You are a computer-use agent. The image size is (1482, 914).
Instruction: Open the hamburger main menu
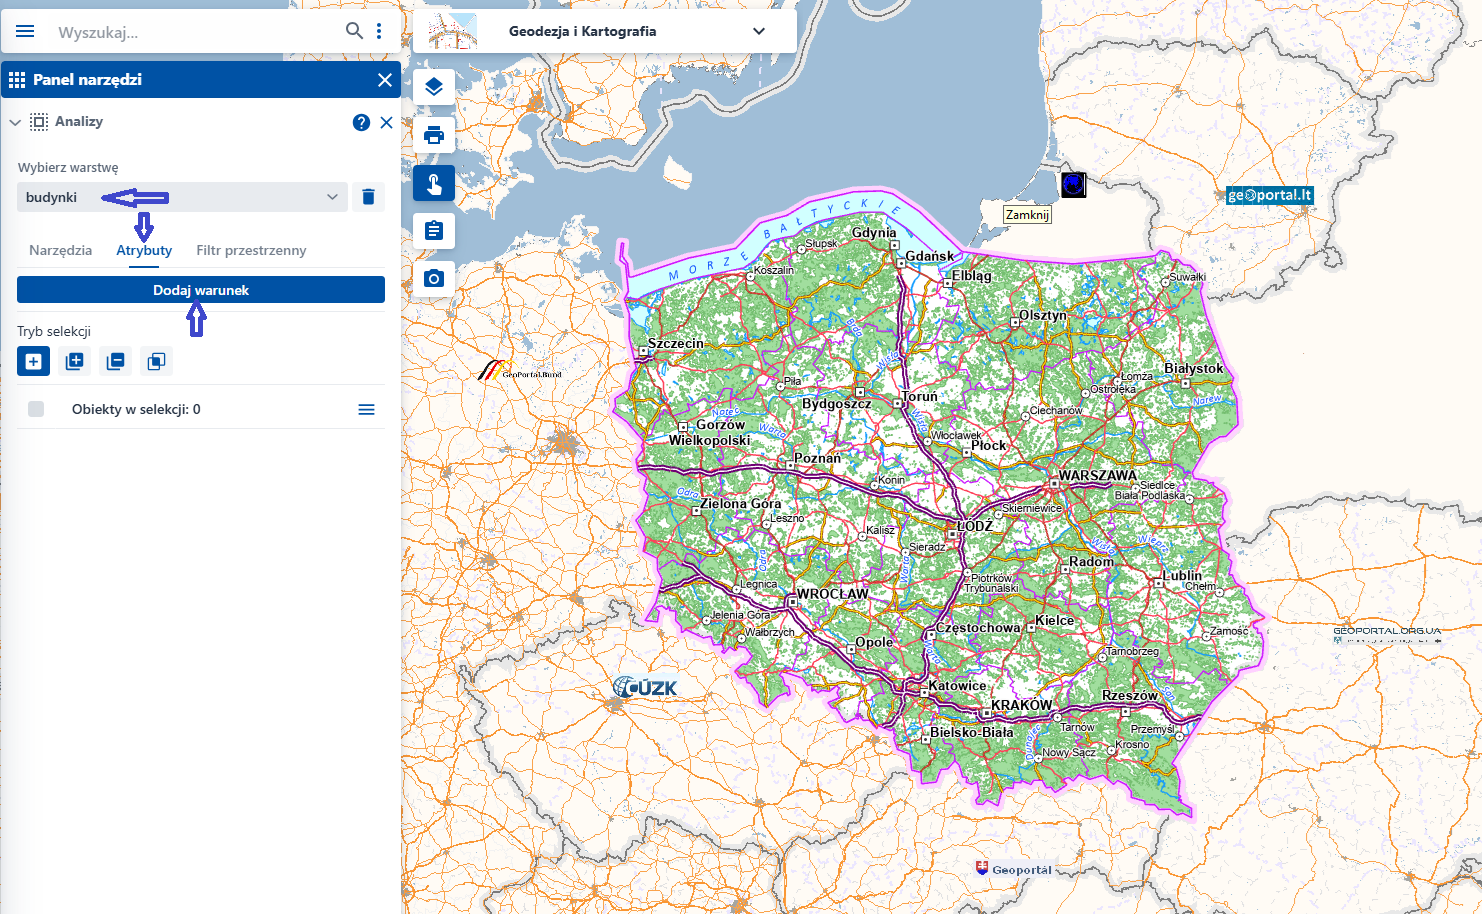pos(25,31)
